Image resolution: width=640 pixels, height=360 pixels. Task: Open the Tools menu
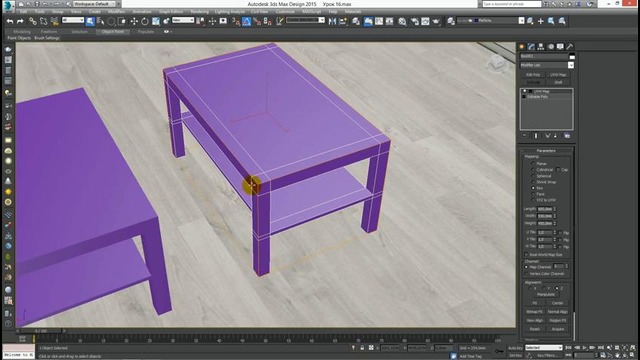[x=40, y=12]
